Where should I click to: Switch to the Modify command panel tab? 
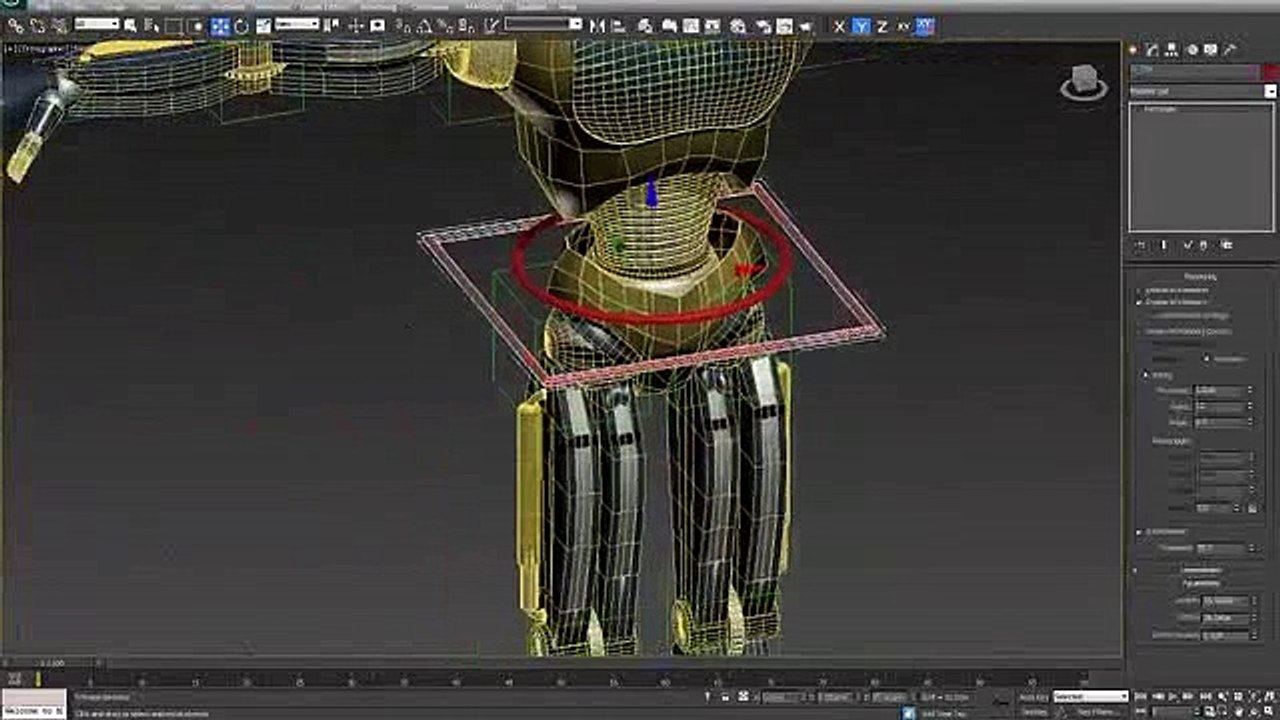(x=1153, y=49)
